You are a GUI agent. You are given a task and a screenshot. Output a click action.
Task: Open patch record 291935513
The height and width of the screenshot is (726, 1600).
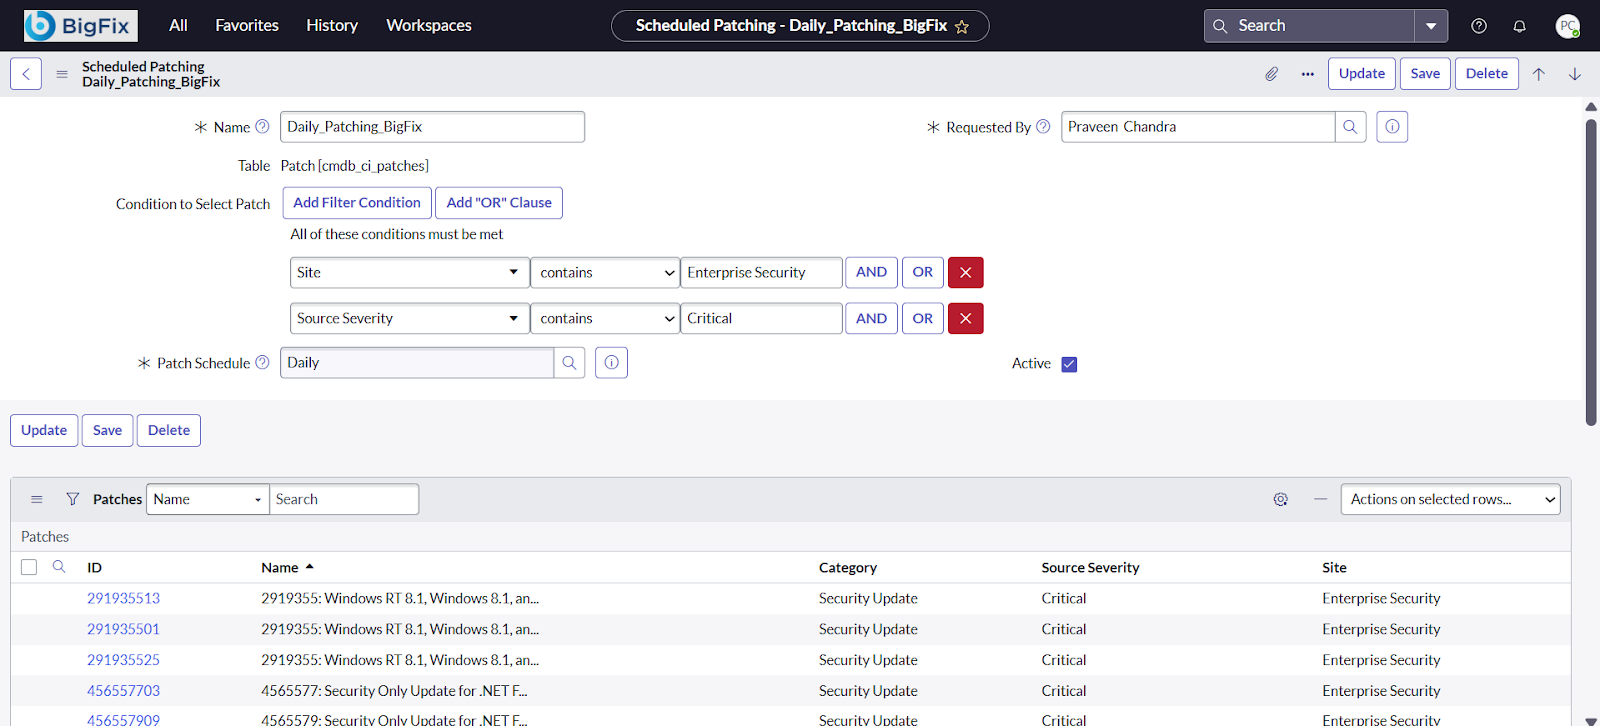tap(123, 598)
